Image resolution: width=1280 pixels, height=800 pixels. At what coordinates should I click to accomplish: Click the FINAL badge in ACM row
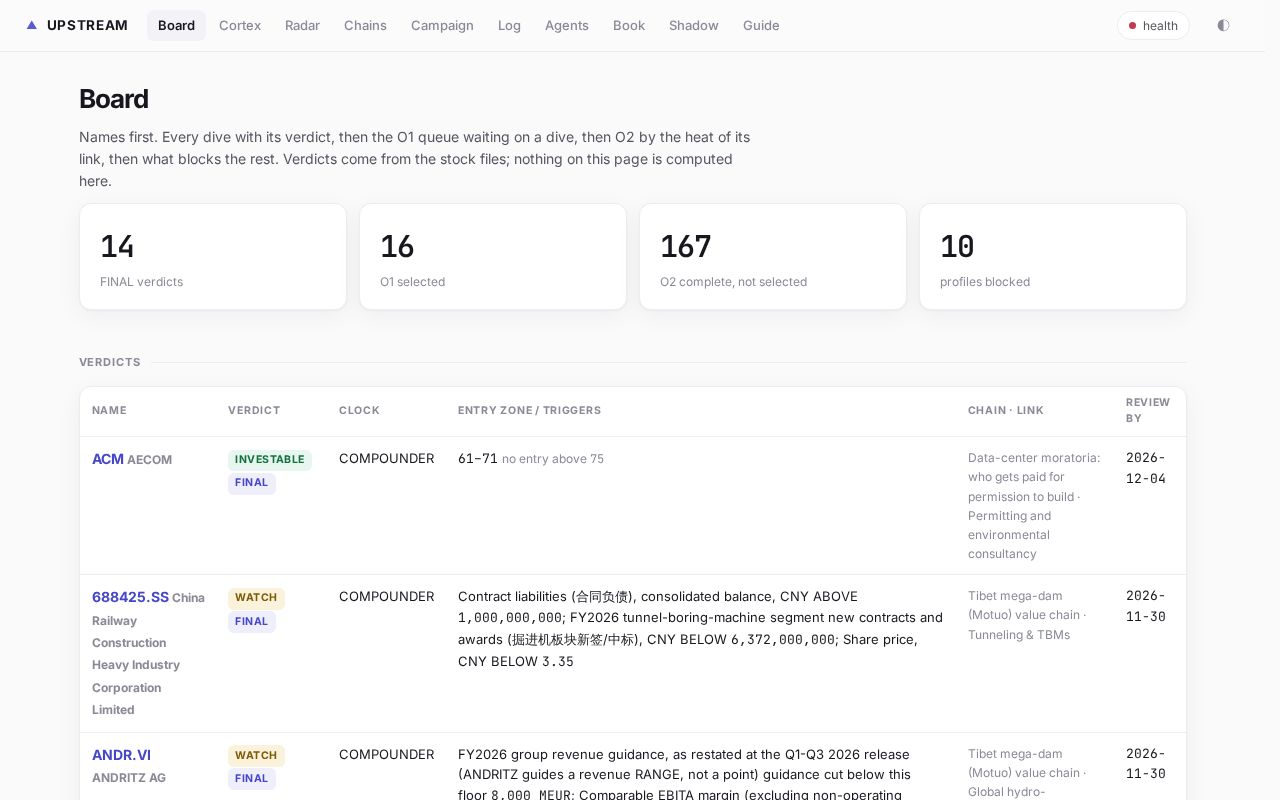pyautogui.click(x=252, y=483)
